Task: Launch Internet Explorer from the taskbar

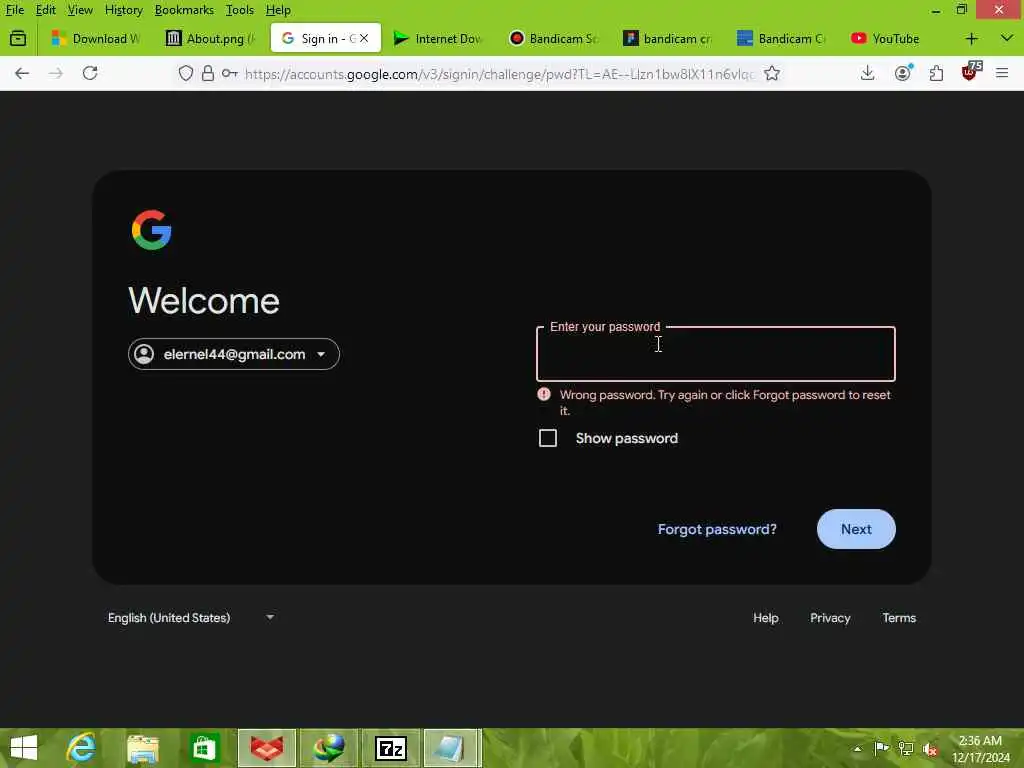Action: [81, 748]
